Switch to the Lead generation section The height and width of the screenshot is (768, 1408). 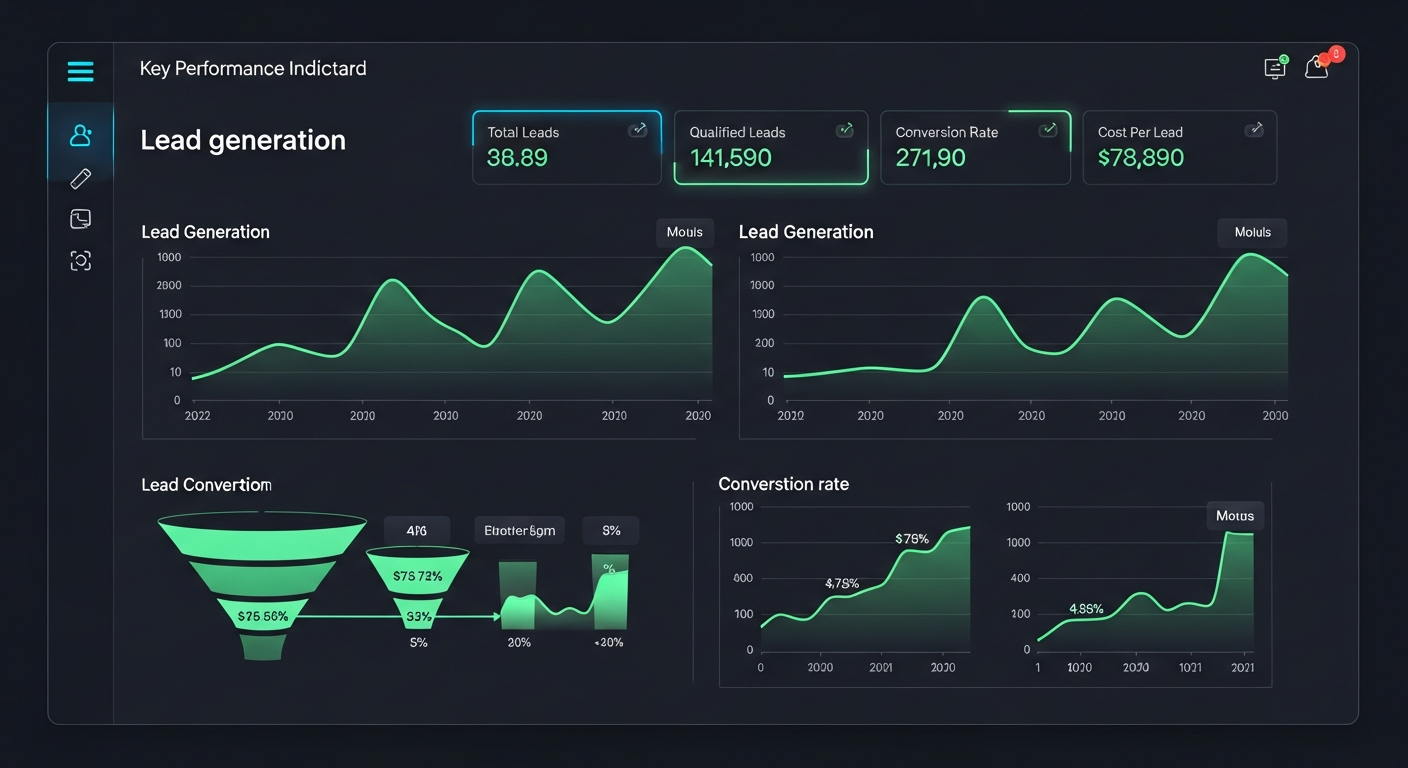[242, 140]
